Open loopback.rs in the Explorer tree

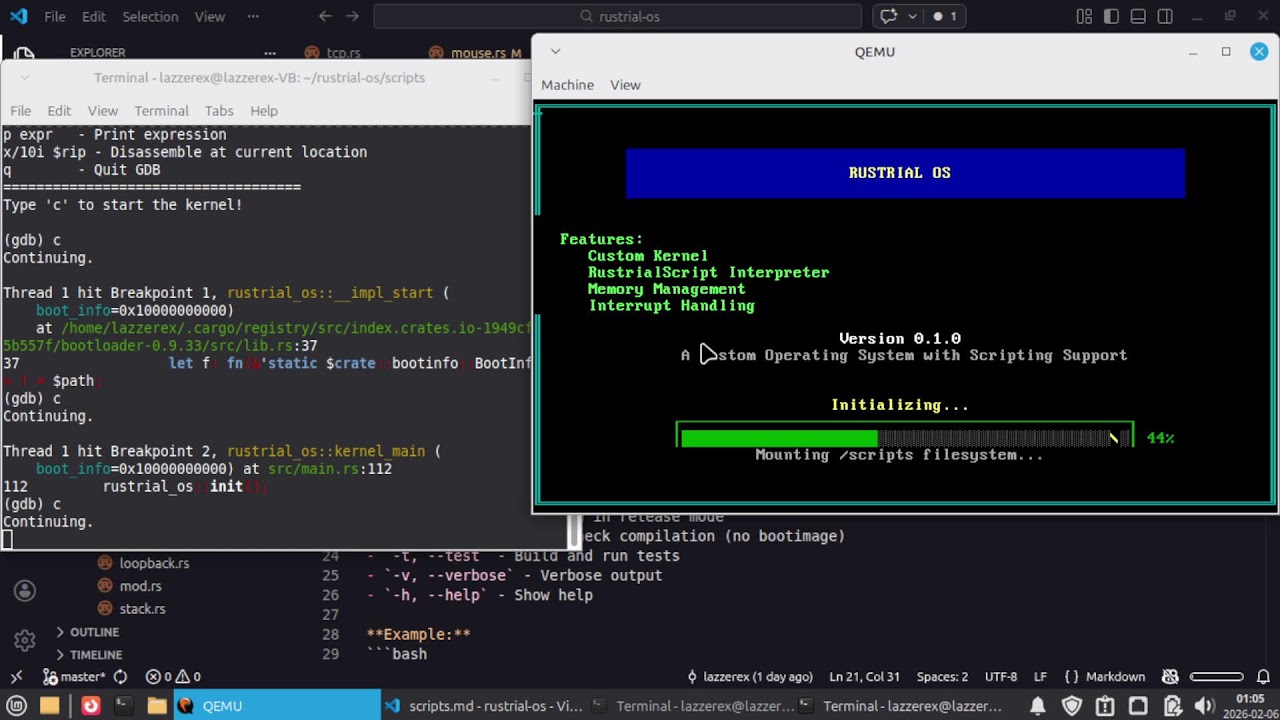pos(154,564)
